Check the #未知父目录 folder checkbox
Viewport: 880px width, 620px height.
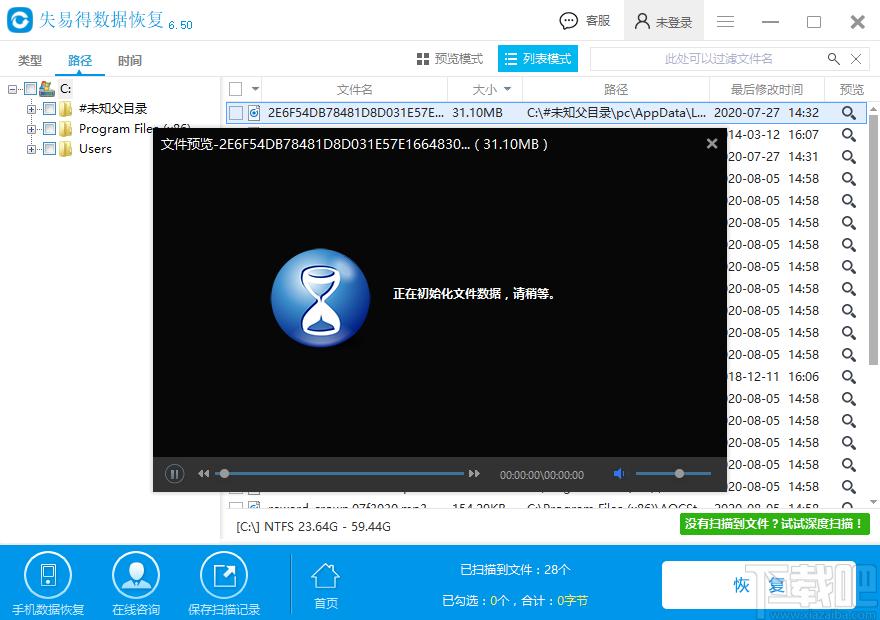coord(49,109)
